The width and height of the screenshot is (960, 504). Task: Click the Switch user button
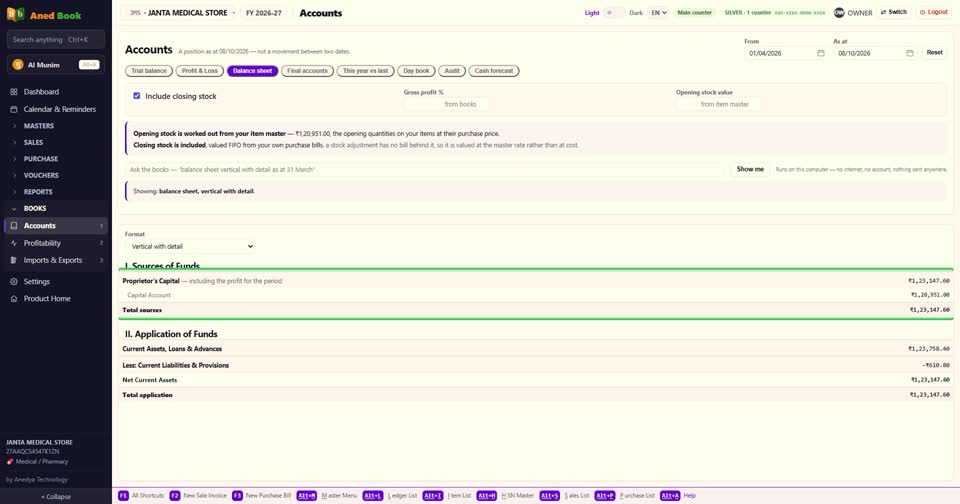tap(893, 12)
